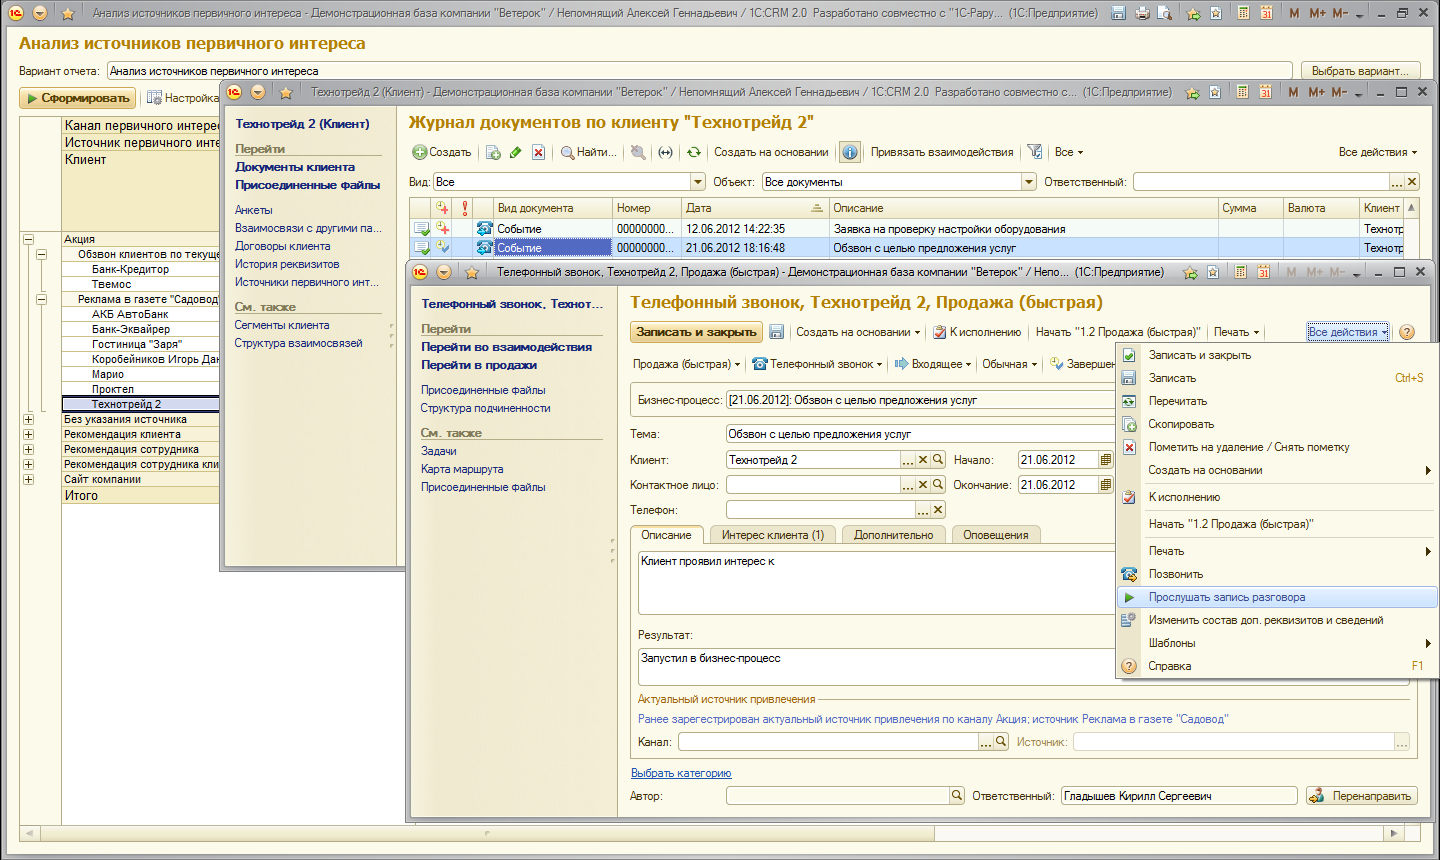Image resolution: width=1440 pixels, height=860 pixels.
Task: Select Банк-Кредитор in the report tree
Action: pos(130,269)
